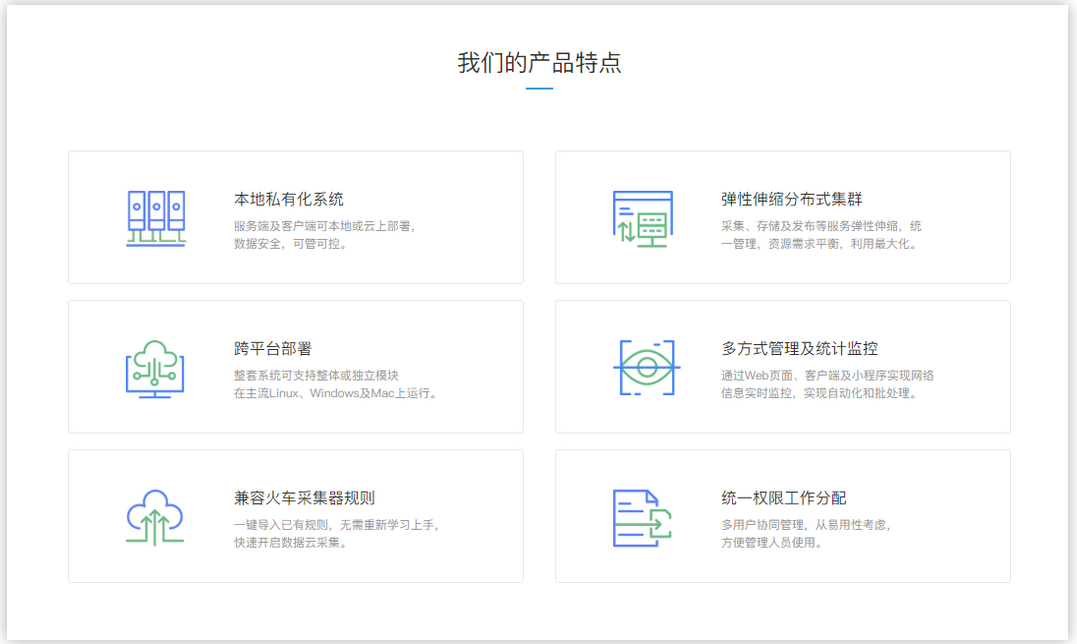Select the elastic scaling cluster icon
This screenshot has width=1077, height=644.
643,217
